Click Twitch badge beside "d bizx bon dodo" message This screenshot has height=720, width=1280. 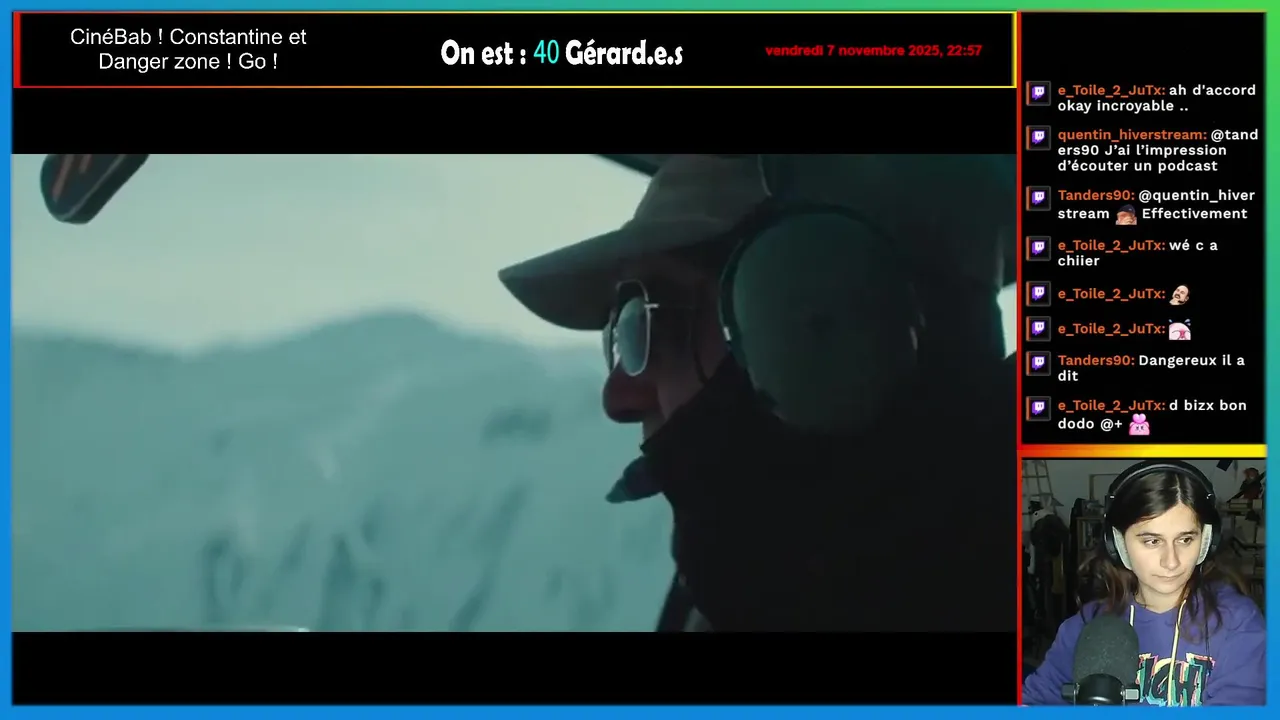(1039, 408)
